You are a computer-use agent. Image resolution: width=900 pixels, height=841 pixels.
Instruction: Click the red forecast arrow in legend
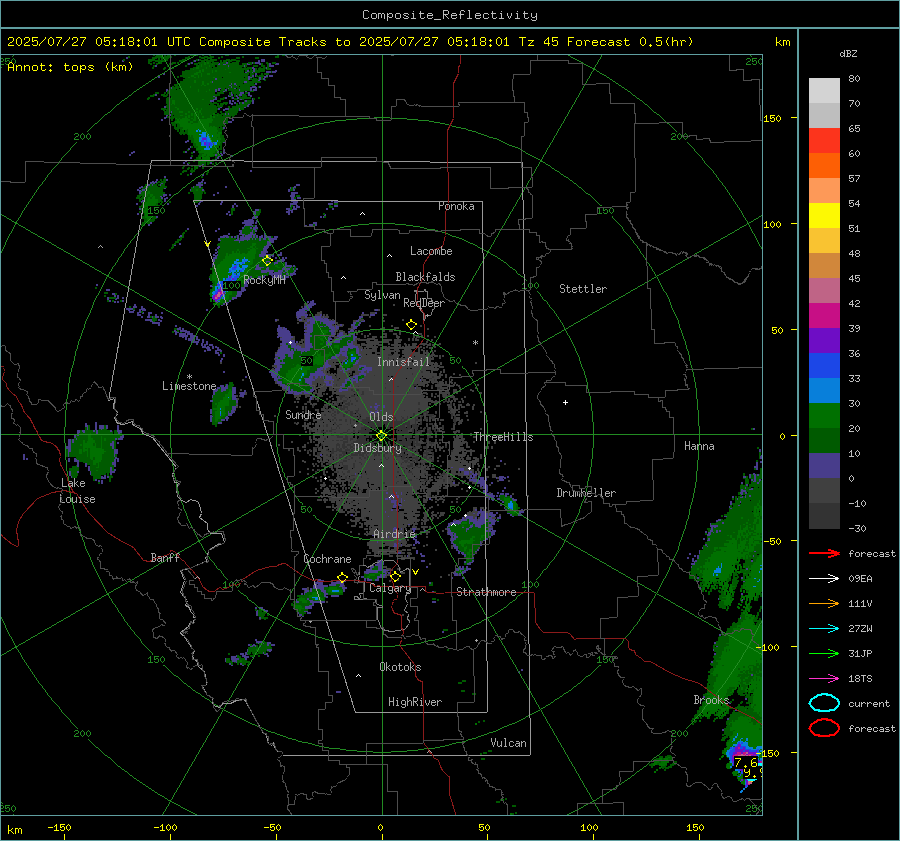[x=824, y=553]
